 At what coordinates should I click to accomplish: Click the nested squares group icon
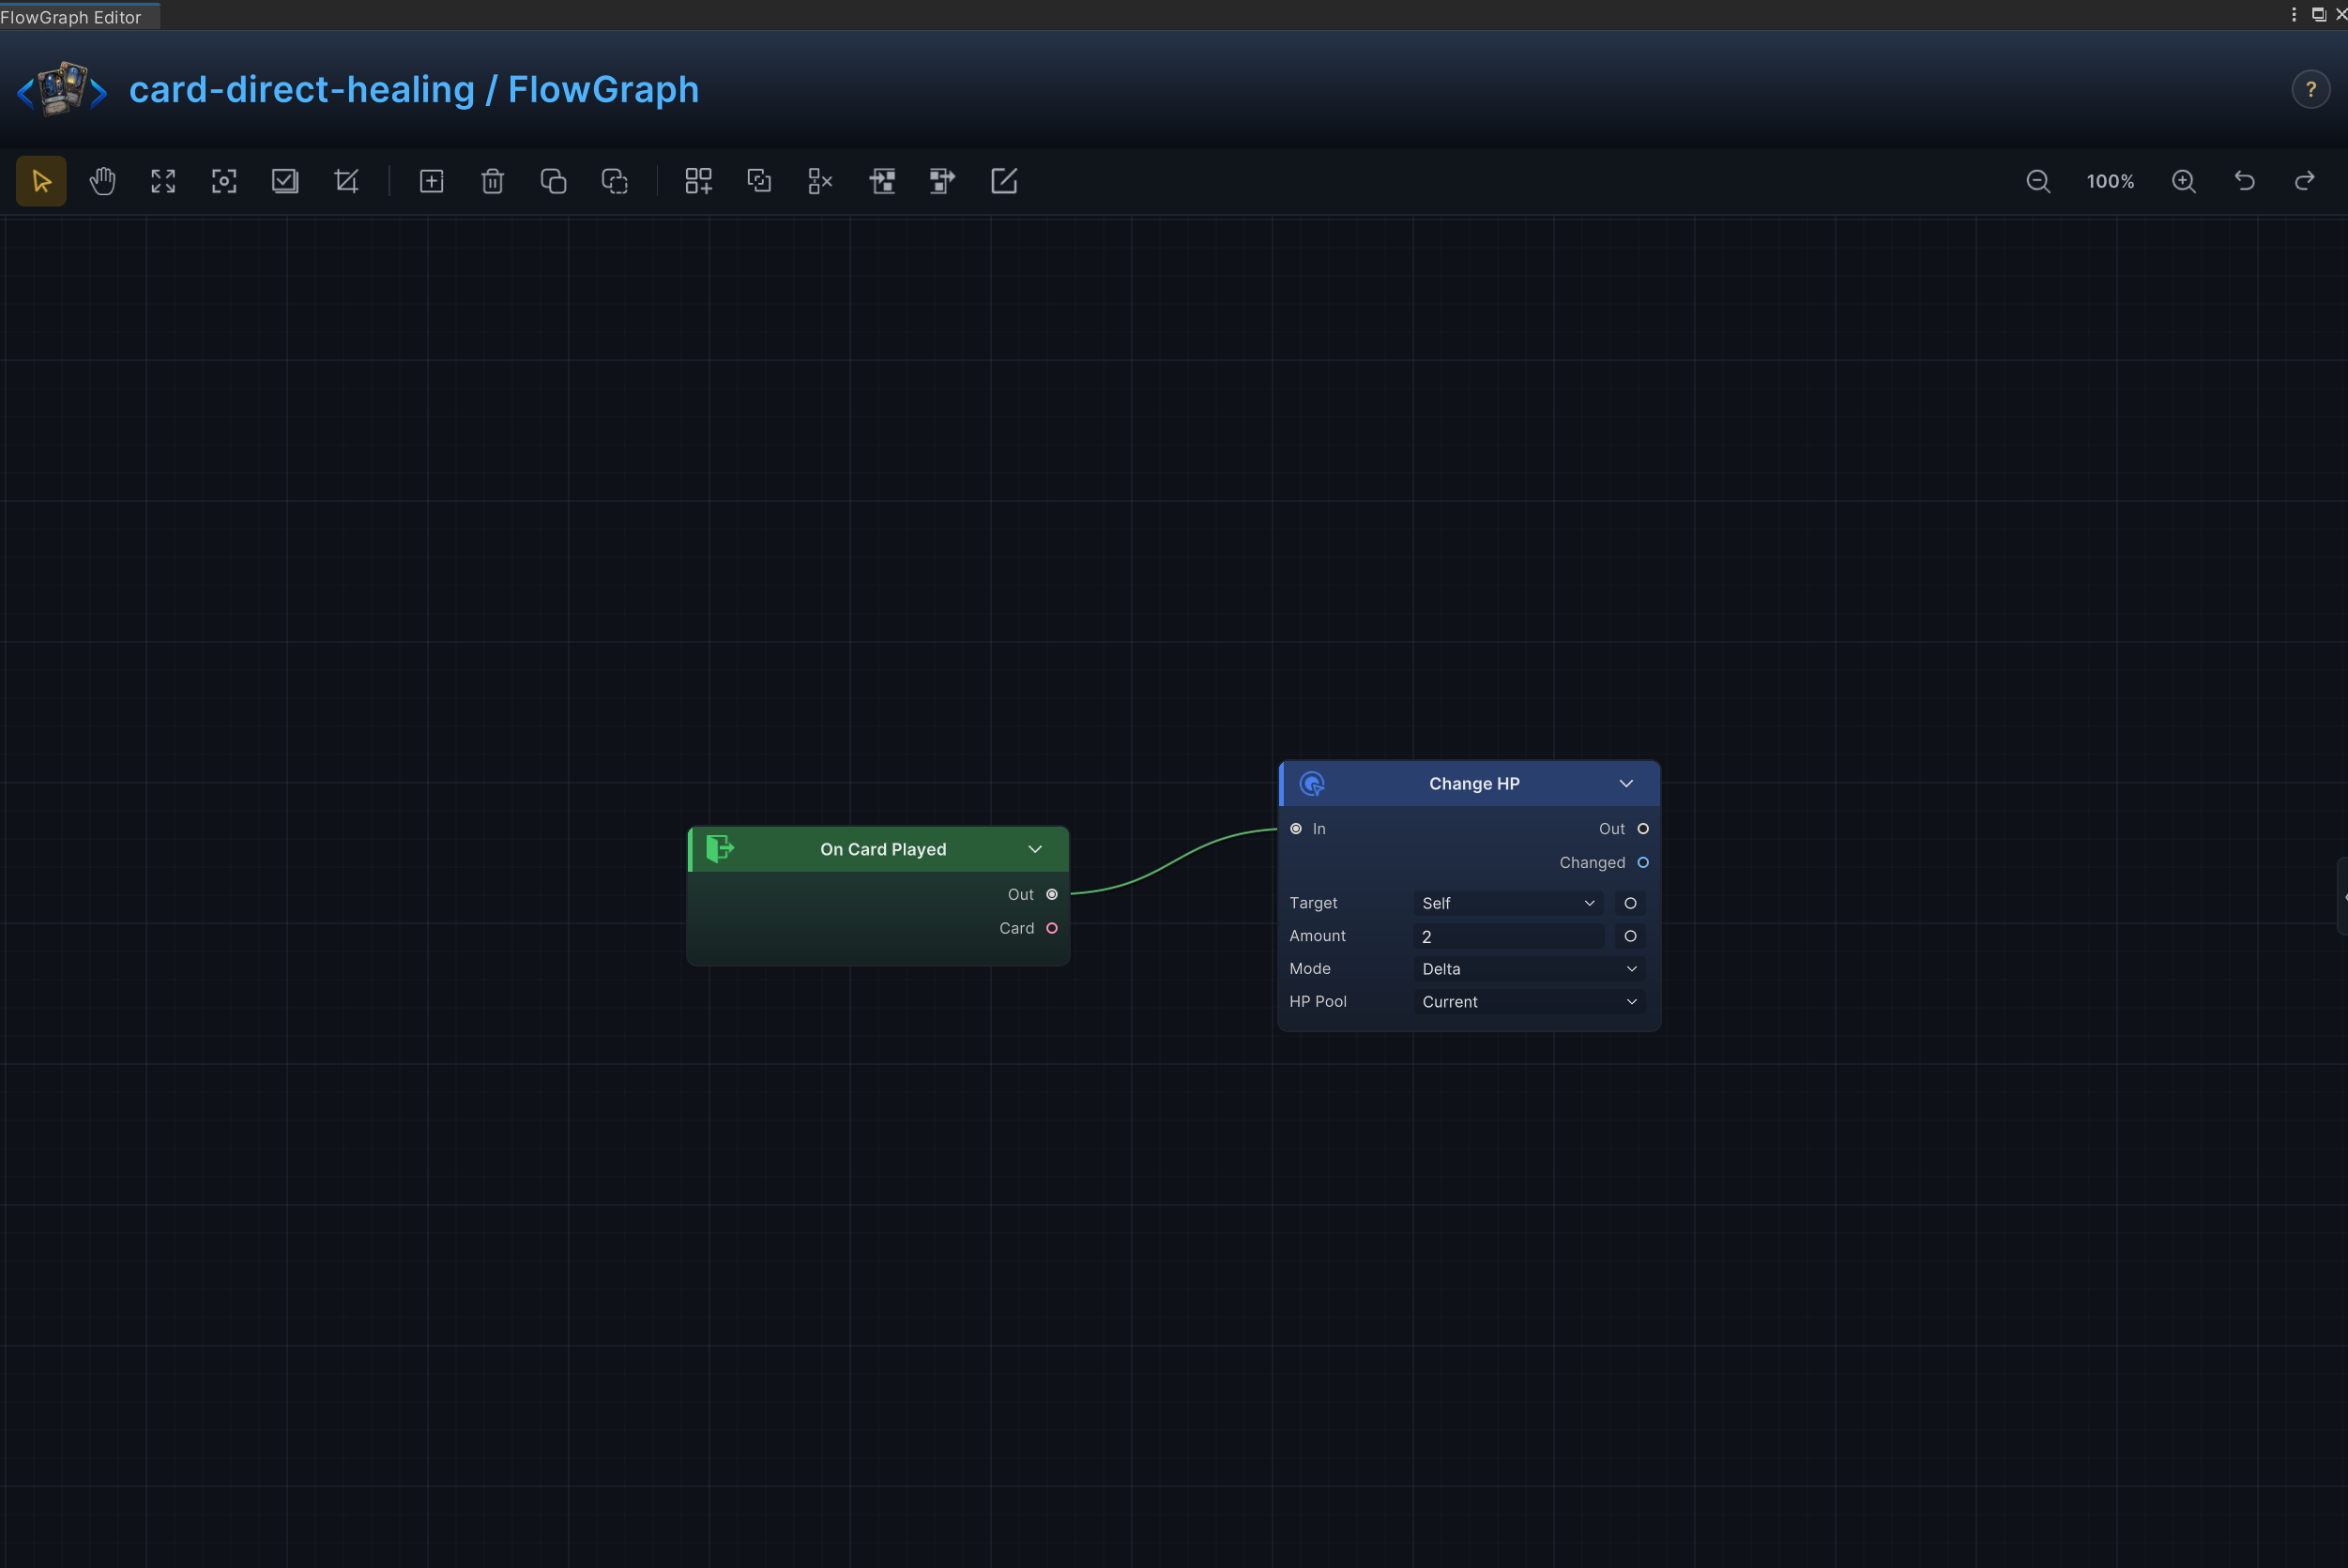tap(759, 181)
